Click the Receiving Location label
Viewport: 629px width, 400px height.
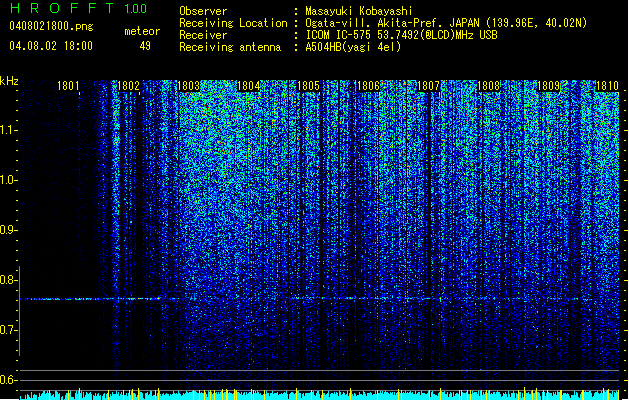233,23
